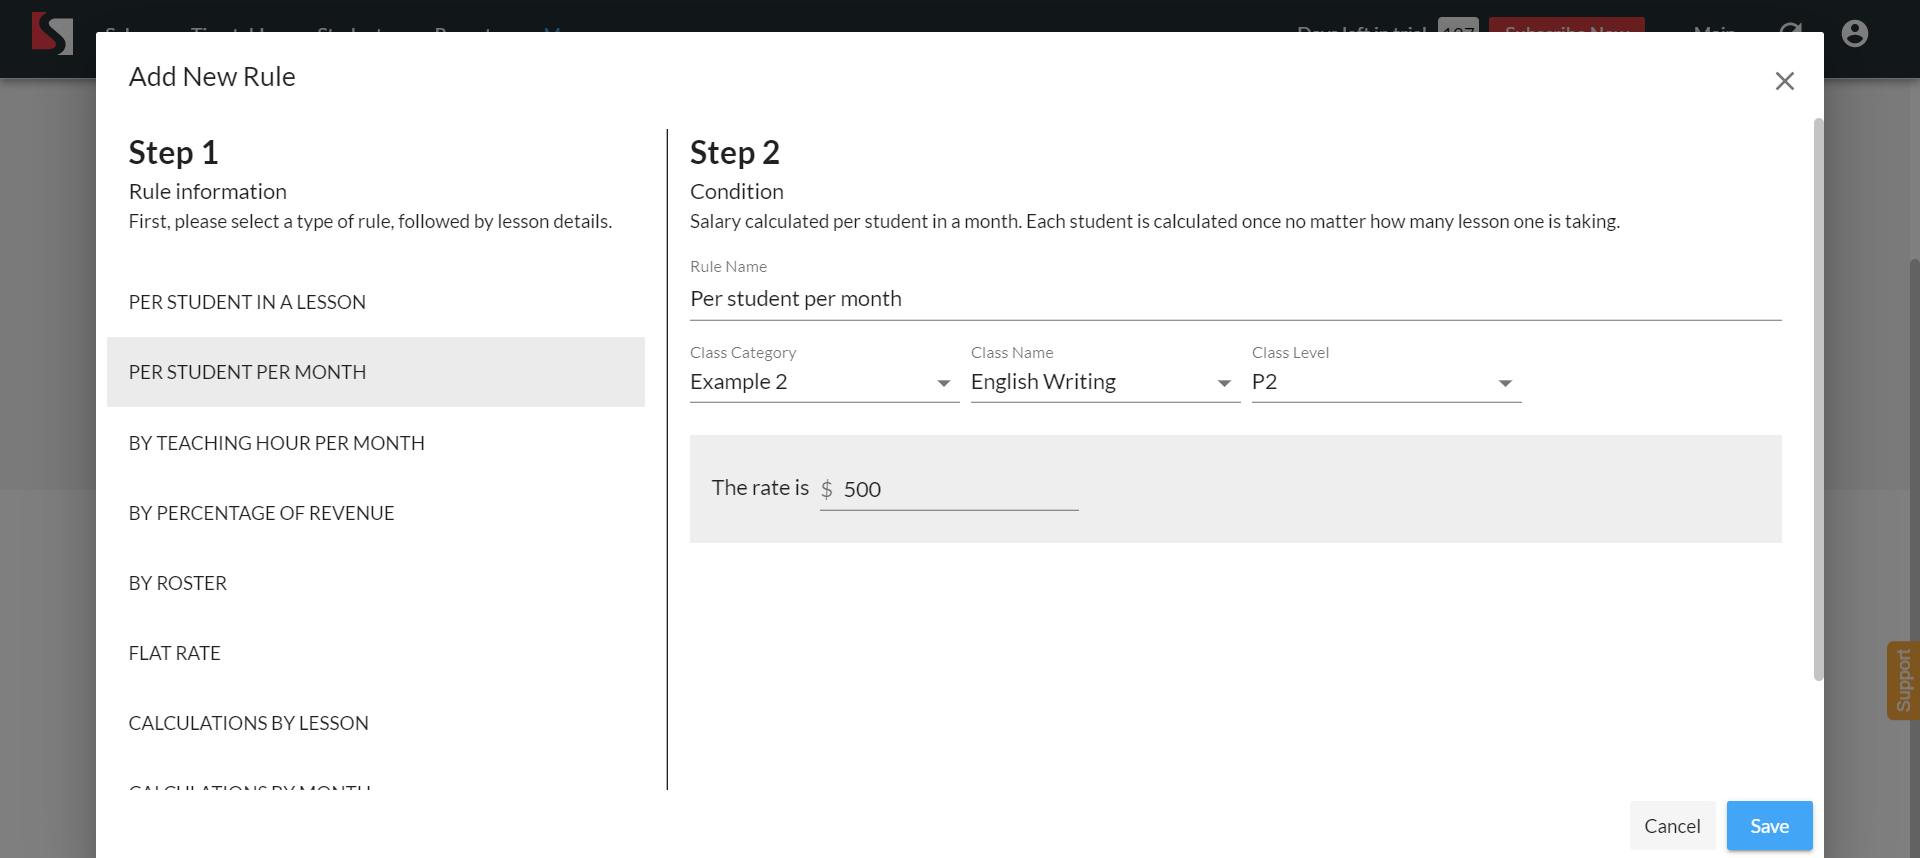Click the app logo in header
Screen dimensions: 1920x858
52,33
